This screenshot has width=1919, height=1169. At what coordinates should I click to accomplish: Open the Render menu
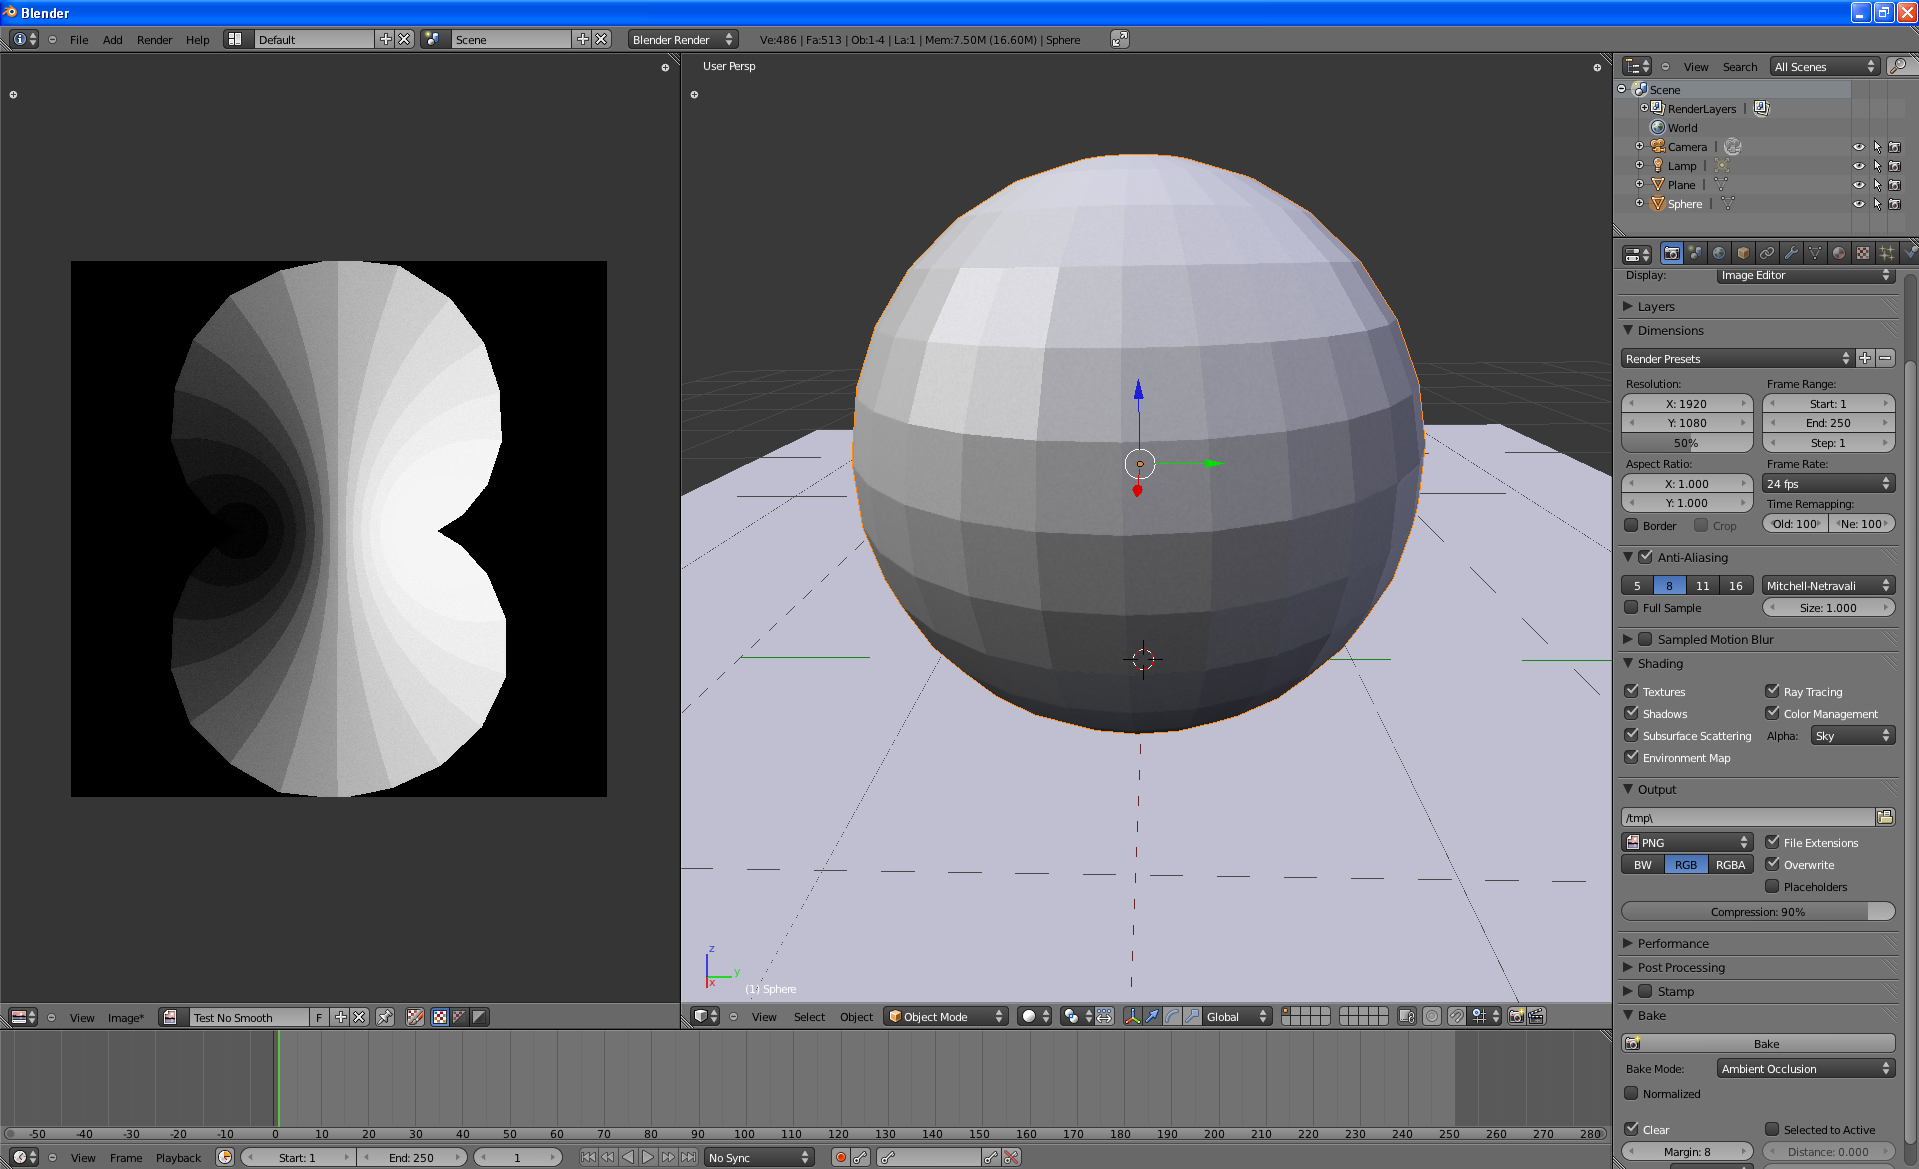(x=155, y=40)
